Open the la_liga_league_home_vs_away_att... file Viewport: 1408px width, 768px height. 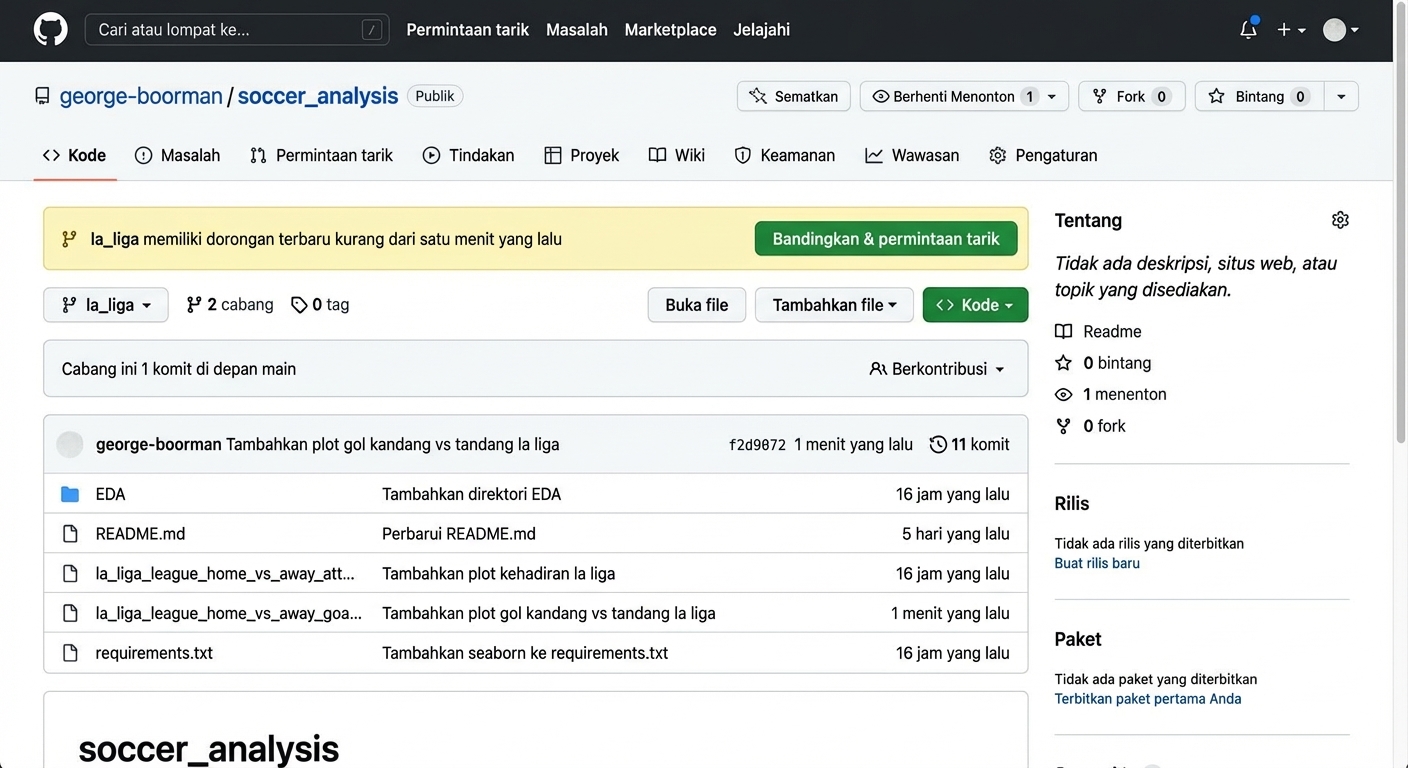[x=225, y=574]
